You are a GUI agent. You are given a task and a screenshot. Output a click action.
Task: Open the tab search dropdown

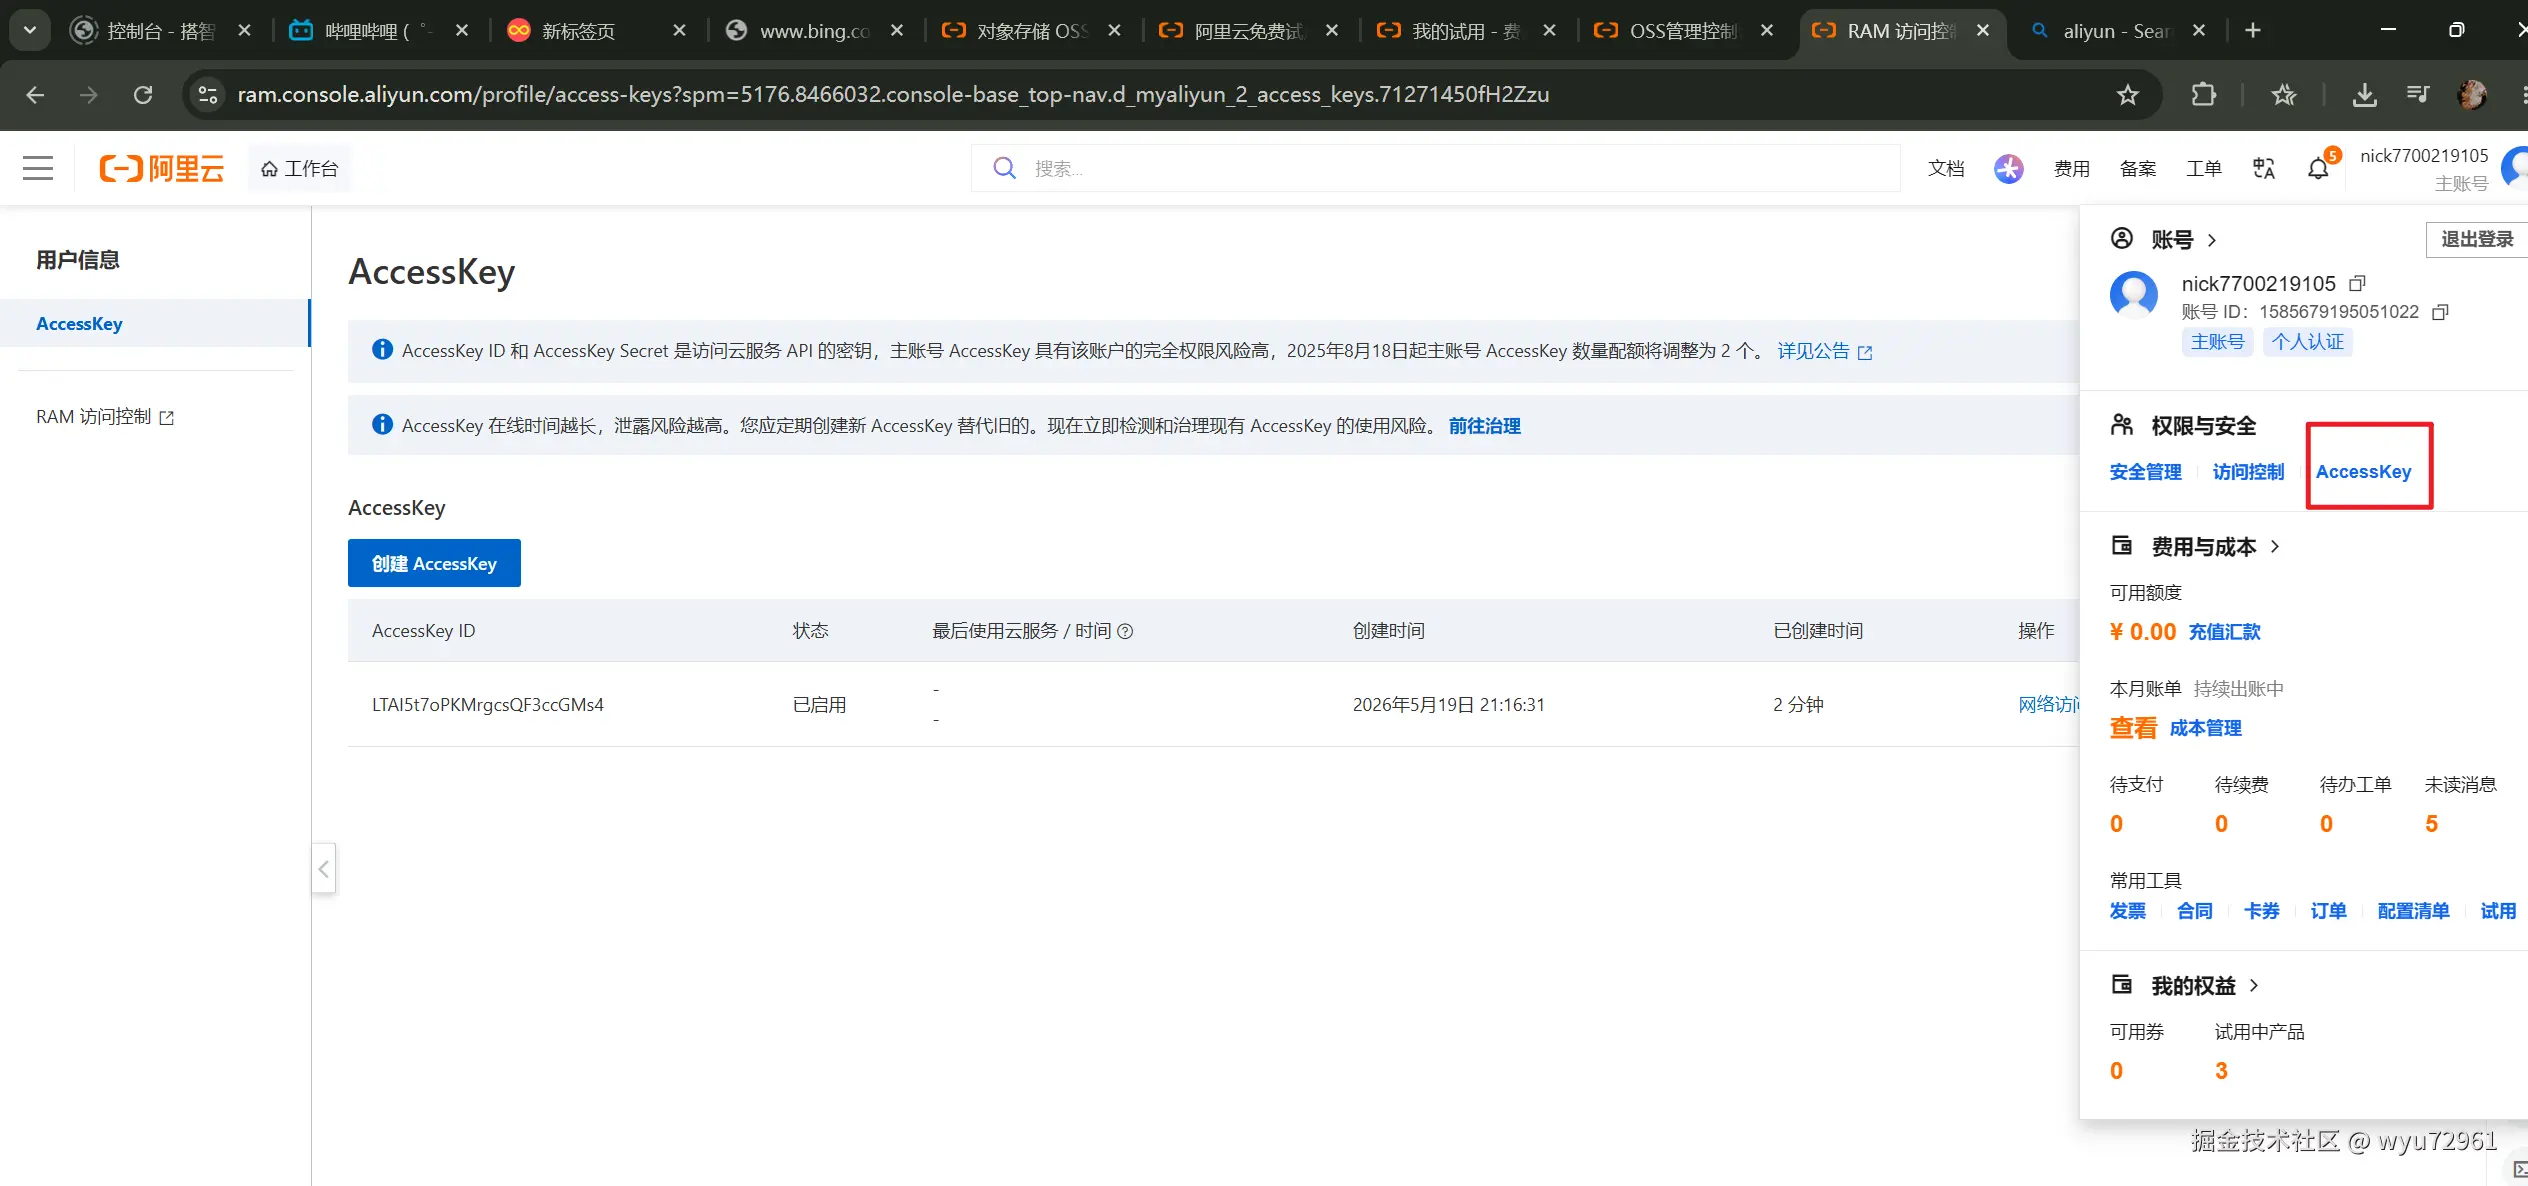pos(30,30)
